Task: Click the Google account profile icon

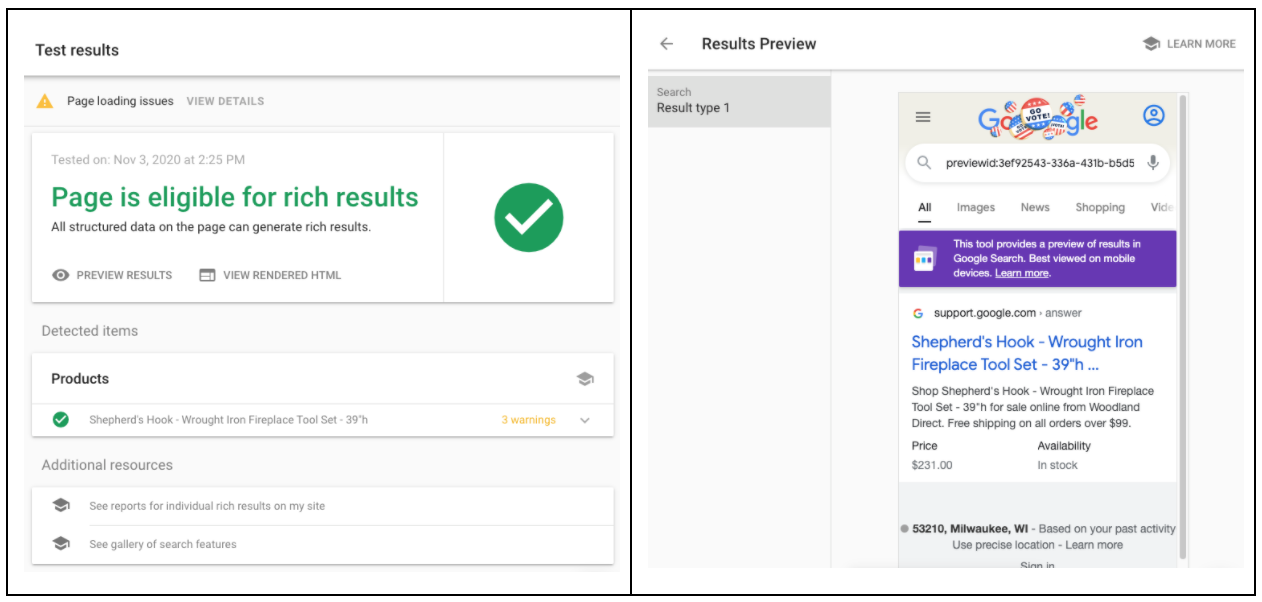Action: tap(1154, 116)
